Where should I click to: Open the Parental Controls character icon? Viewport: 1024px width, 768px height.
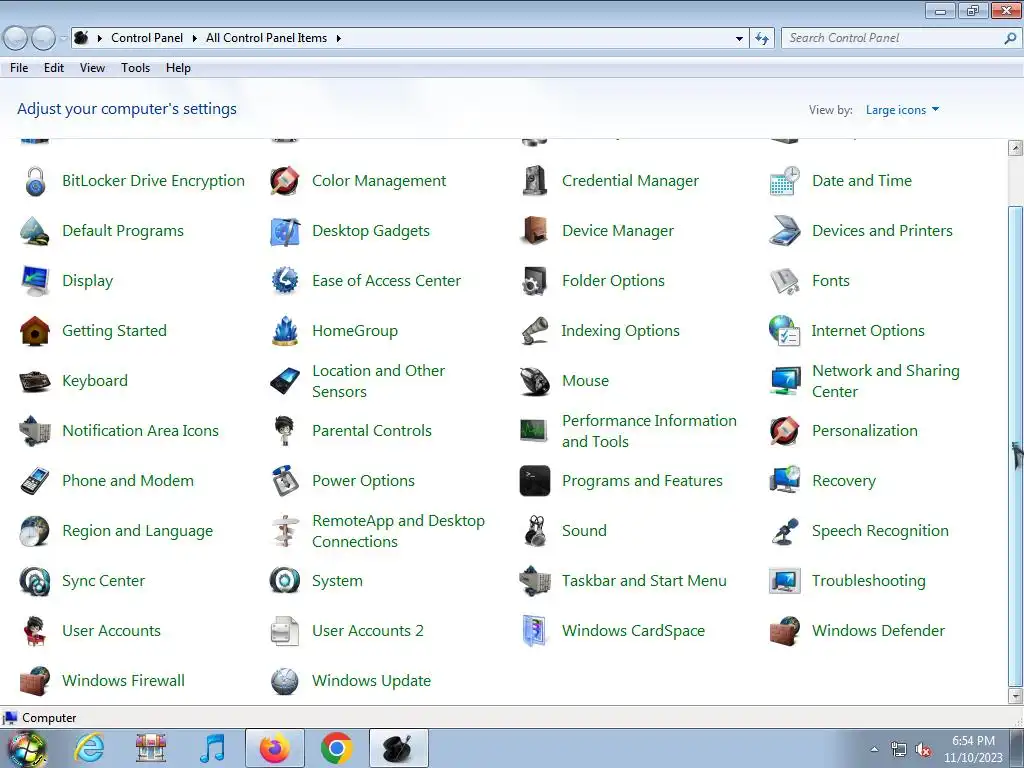tap(285, 431)
